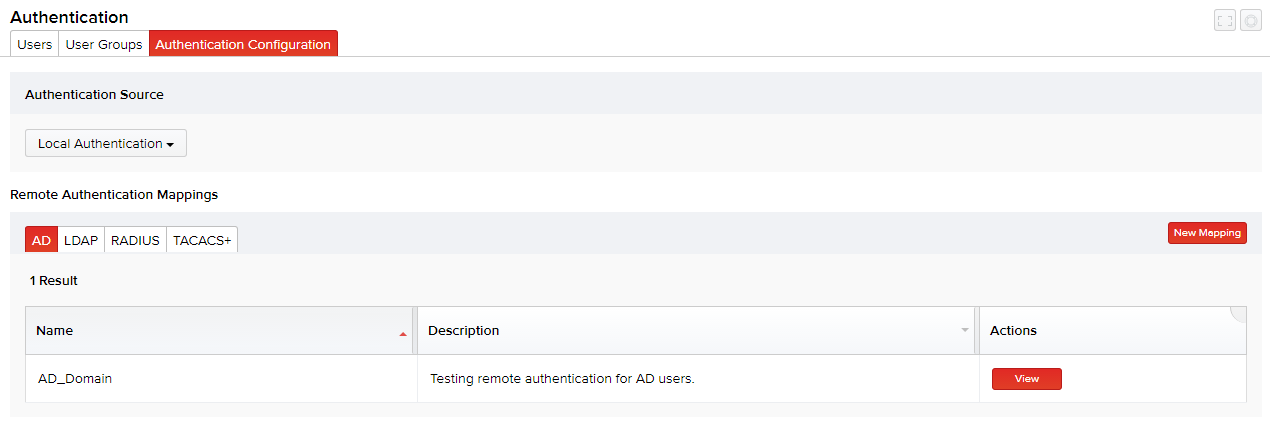Select the AD mappings tab
This screenshot has width=1270, height=426.
[41, 240]
